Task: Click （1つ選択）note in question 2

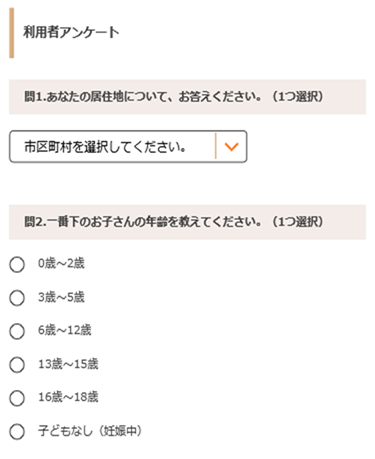Action: [298, 222]
